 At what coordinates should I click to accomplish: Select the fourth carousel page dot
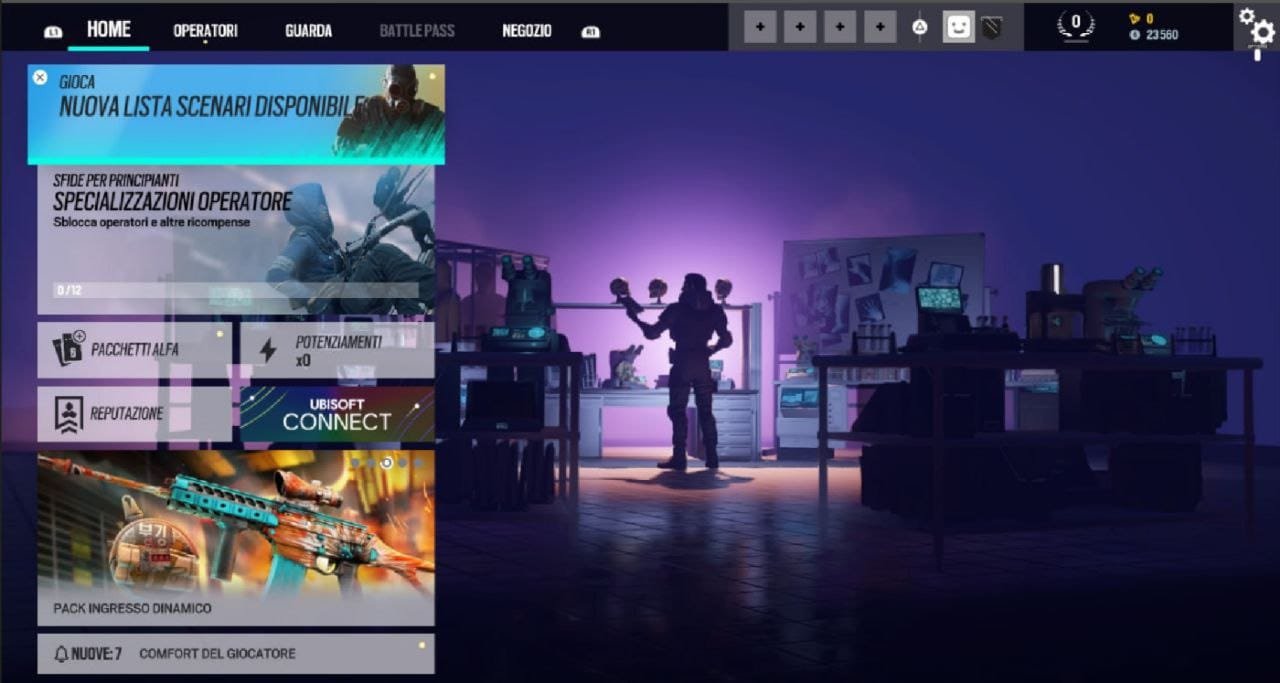click(x=403, y=463)
